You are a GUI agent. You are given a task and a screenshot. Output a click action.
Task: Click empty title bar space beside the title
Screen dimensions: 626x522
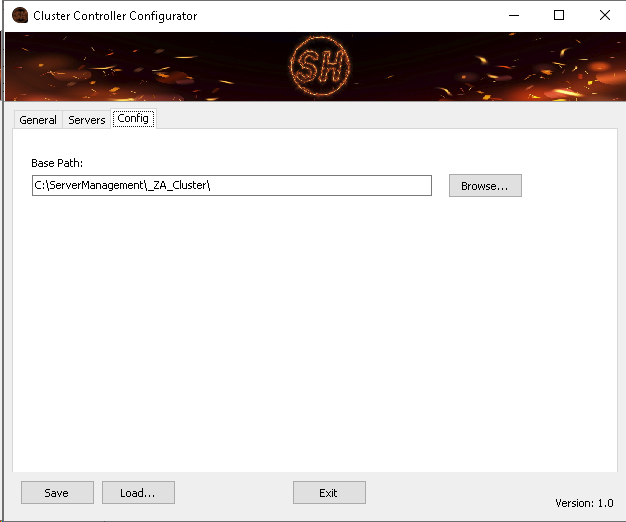tap(350, 16)
